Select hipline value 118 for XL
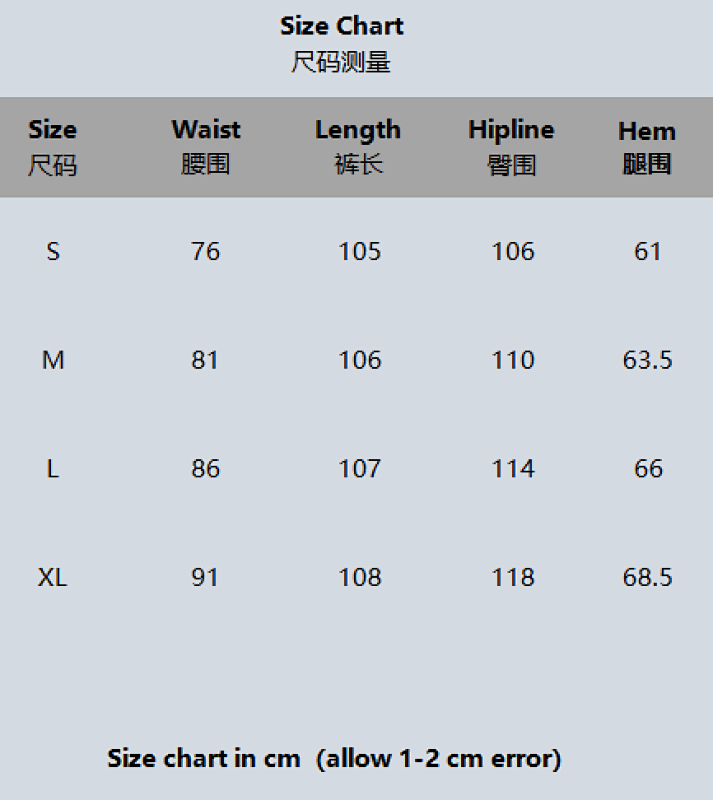The image size is (713, 800). (x=513, y=578)
